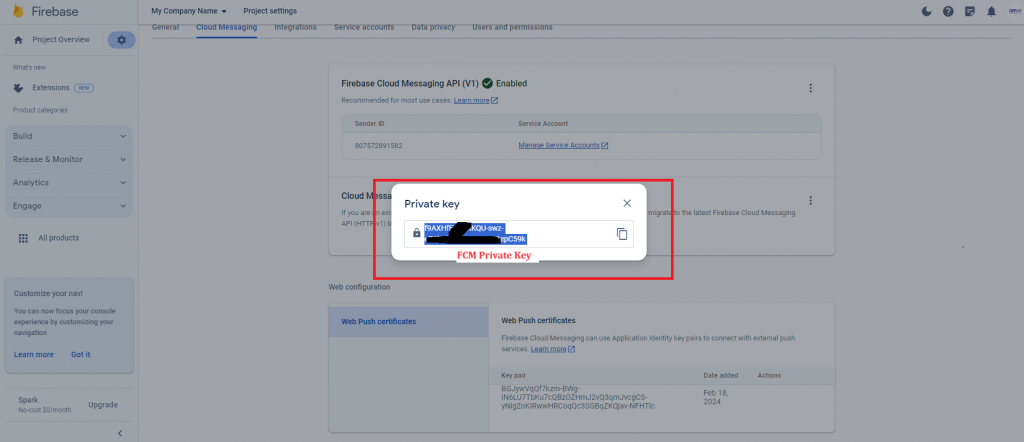Image resolution: width=1024 pixels, height=442 pixels.
Task: Switch to the Integrations tab
Action: [295, 27]
